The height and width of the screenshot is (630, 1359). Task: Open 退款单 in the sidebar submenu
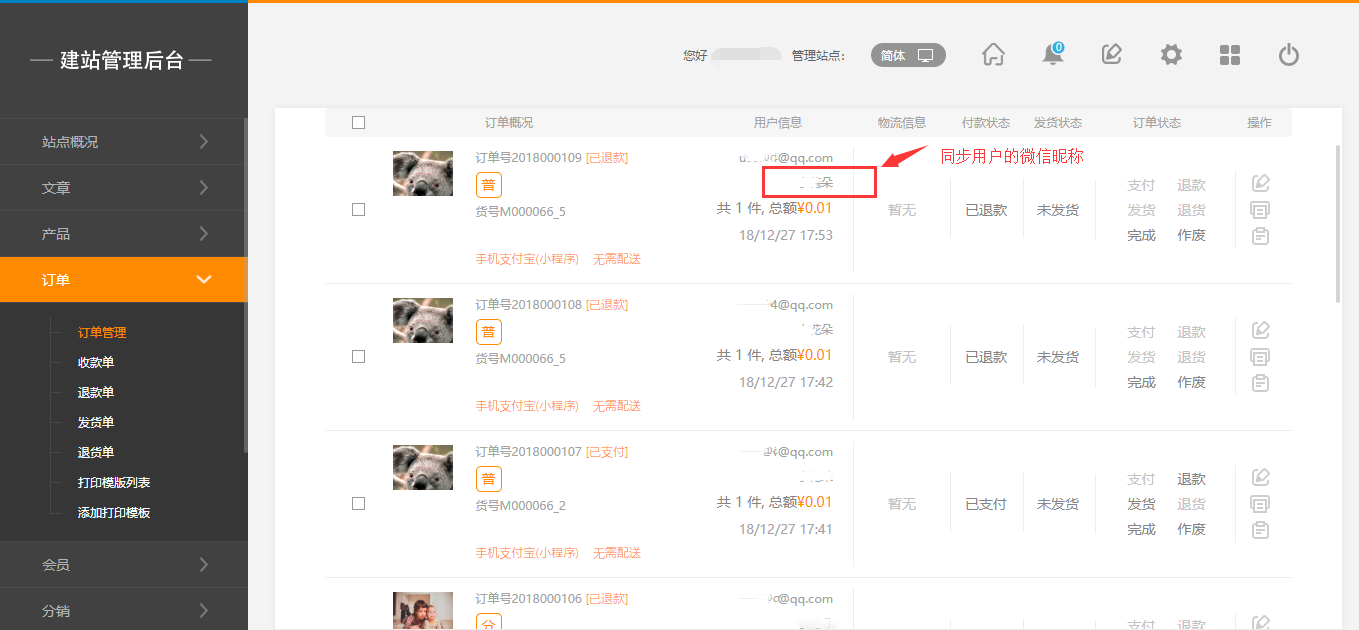(96, 393)
